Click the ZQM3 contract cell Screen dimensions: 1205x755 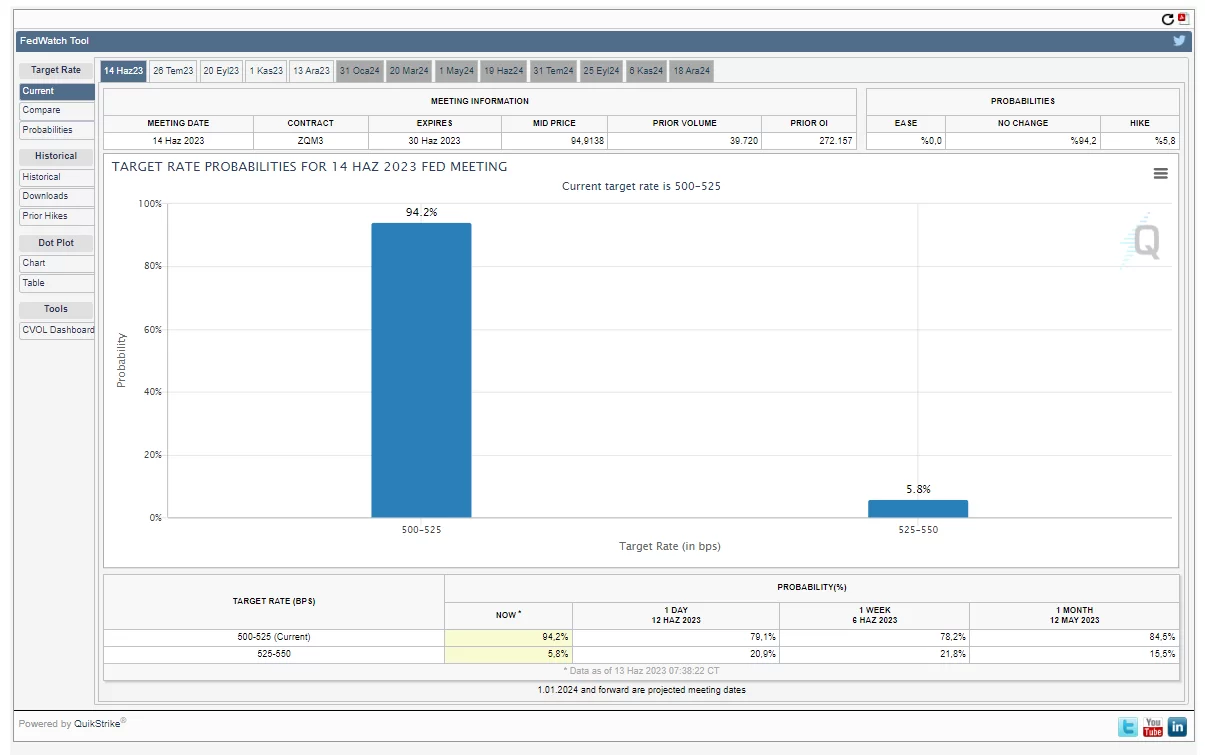311,141
